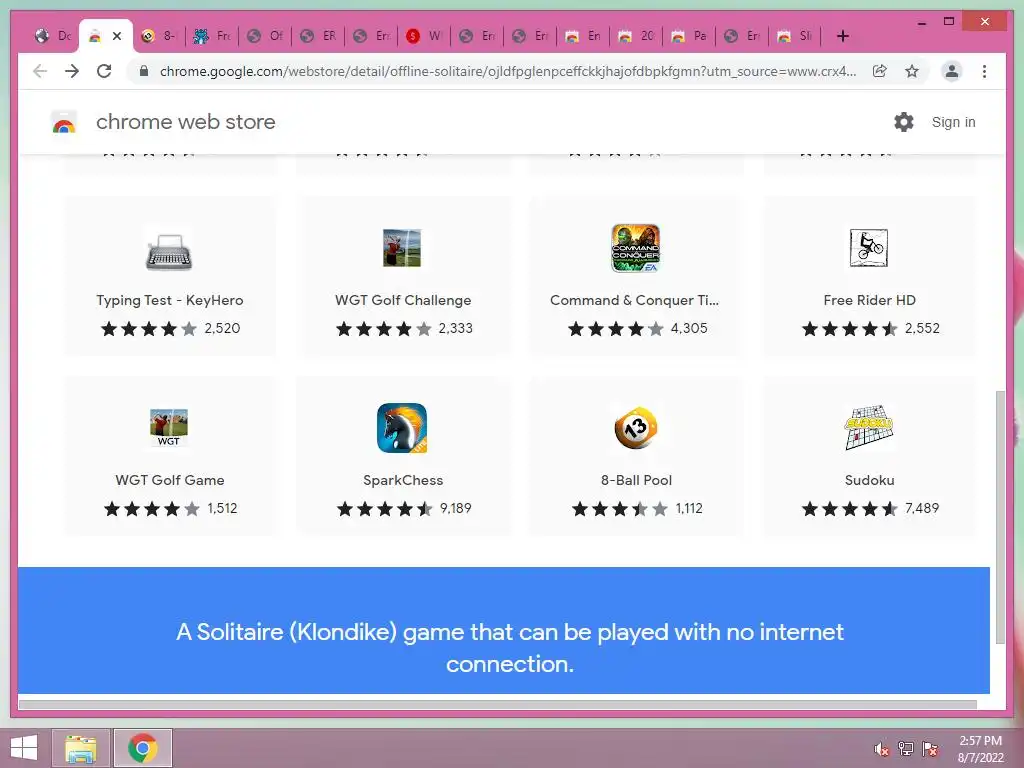The width and height of the screenshot is (1024, 768).
Task: Bookmark this page with the star icon
Action: pyautogui.click(x=912, y=71)
